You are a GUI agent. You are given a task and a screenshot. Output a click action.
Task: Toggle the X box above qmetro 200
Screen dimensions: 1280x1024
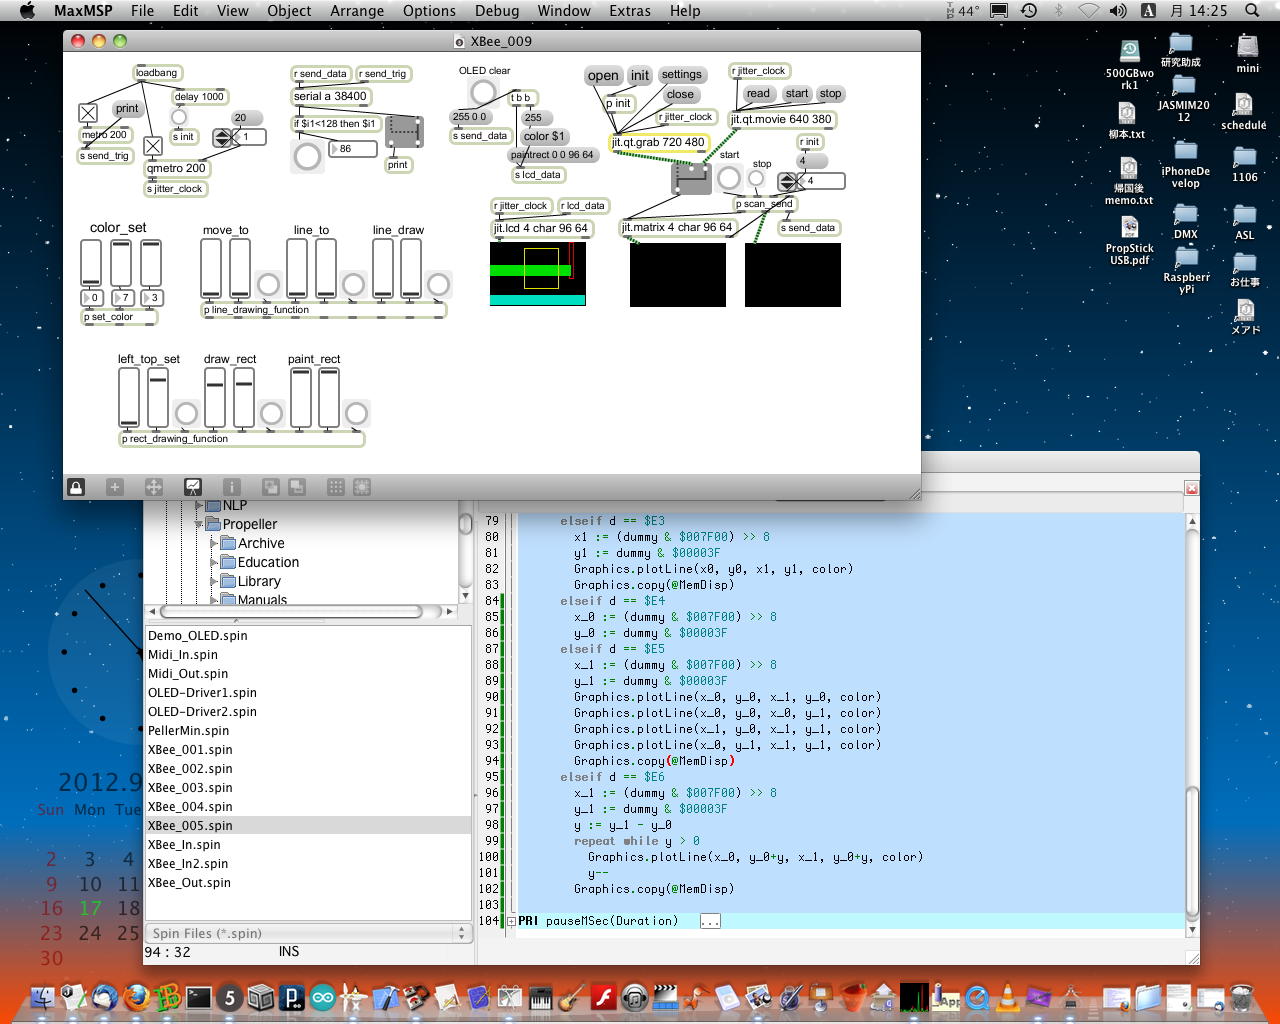coord(153,146)
